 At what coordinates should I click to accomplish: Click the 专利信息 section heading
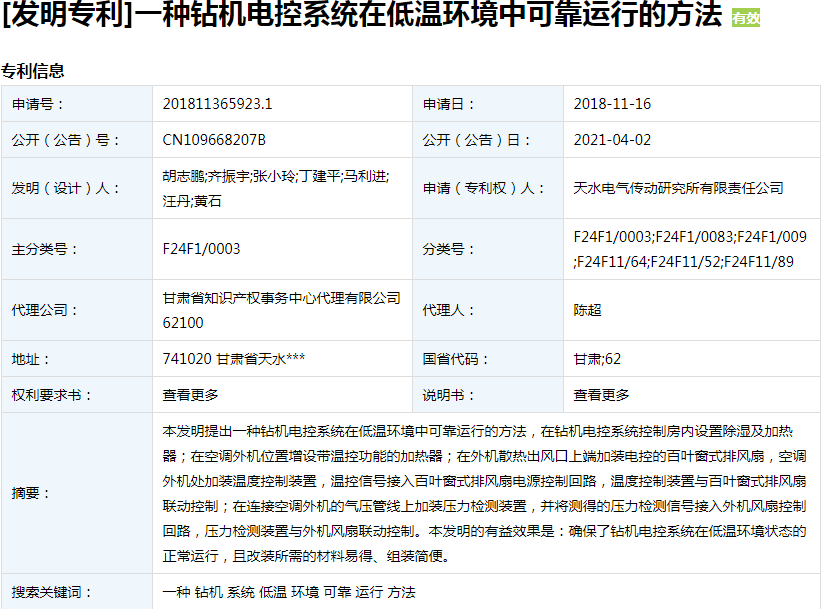tap(33, 71)
